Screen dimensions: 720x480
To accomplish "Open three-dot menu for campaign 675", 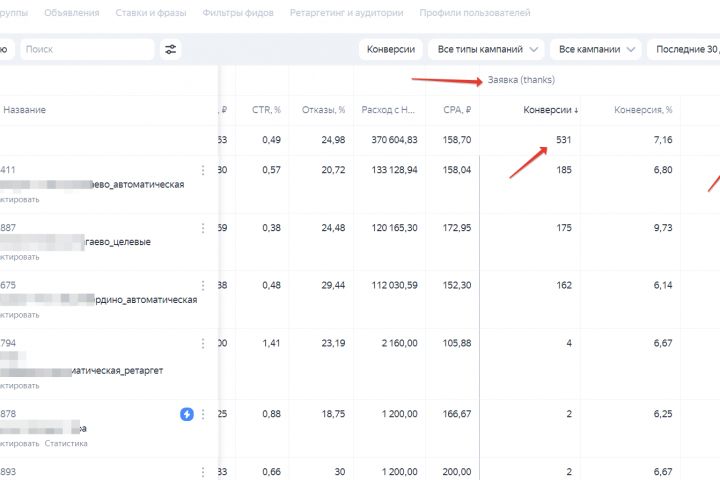I will [x=203, y=286].
